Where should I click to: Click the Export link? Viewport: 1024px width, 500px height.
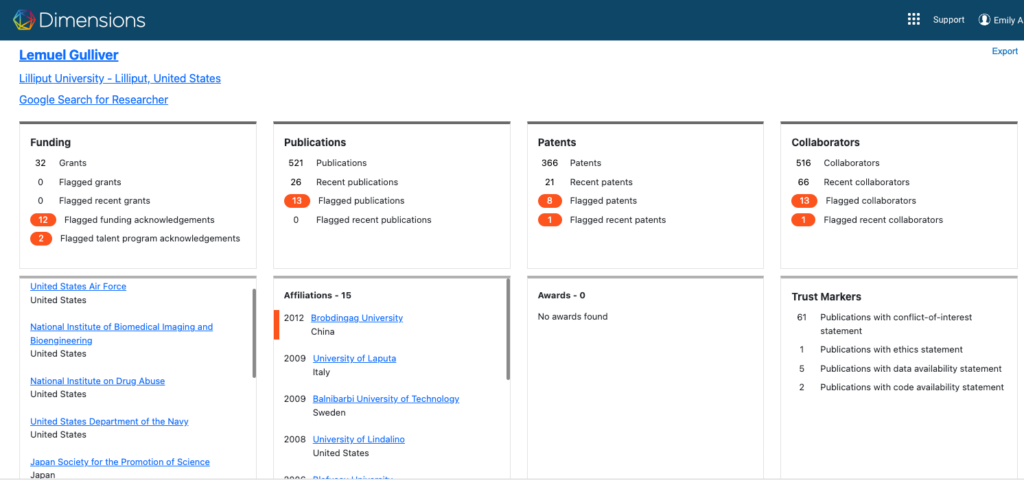coord(1004,51)
